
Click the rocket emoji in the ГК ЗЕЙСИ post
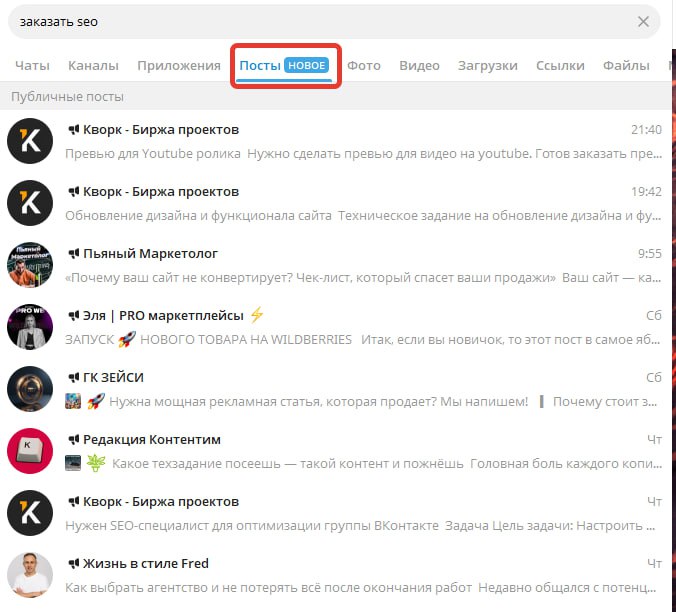click(96, 402)
